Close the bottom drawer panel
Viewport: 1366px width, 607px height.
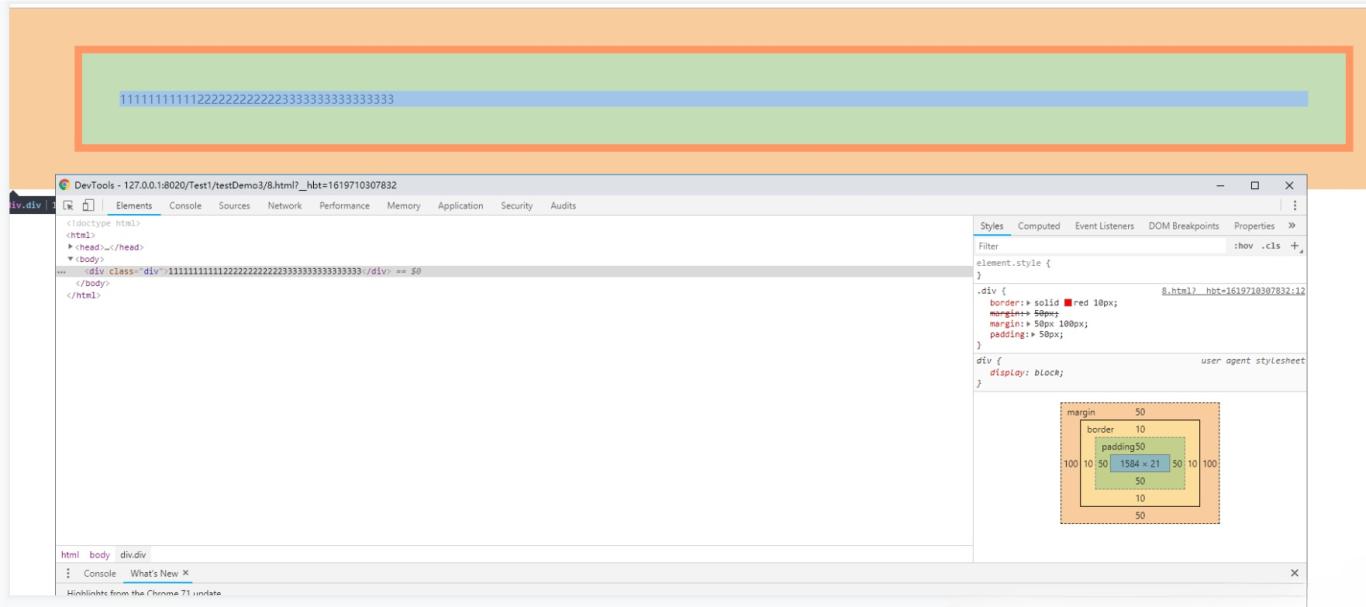pos(1295,573)
